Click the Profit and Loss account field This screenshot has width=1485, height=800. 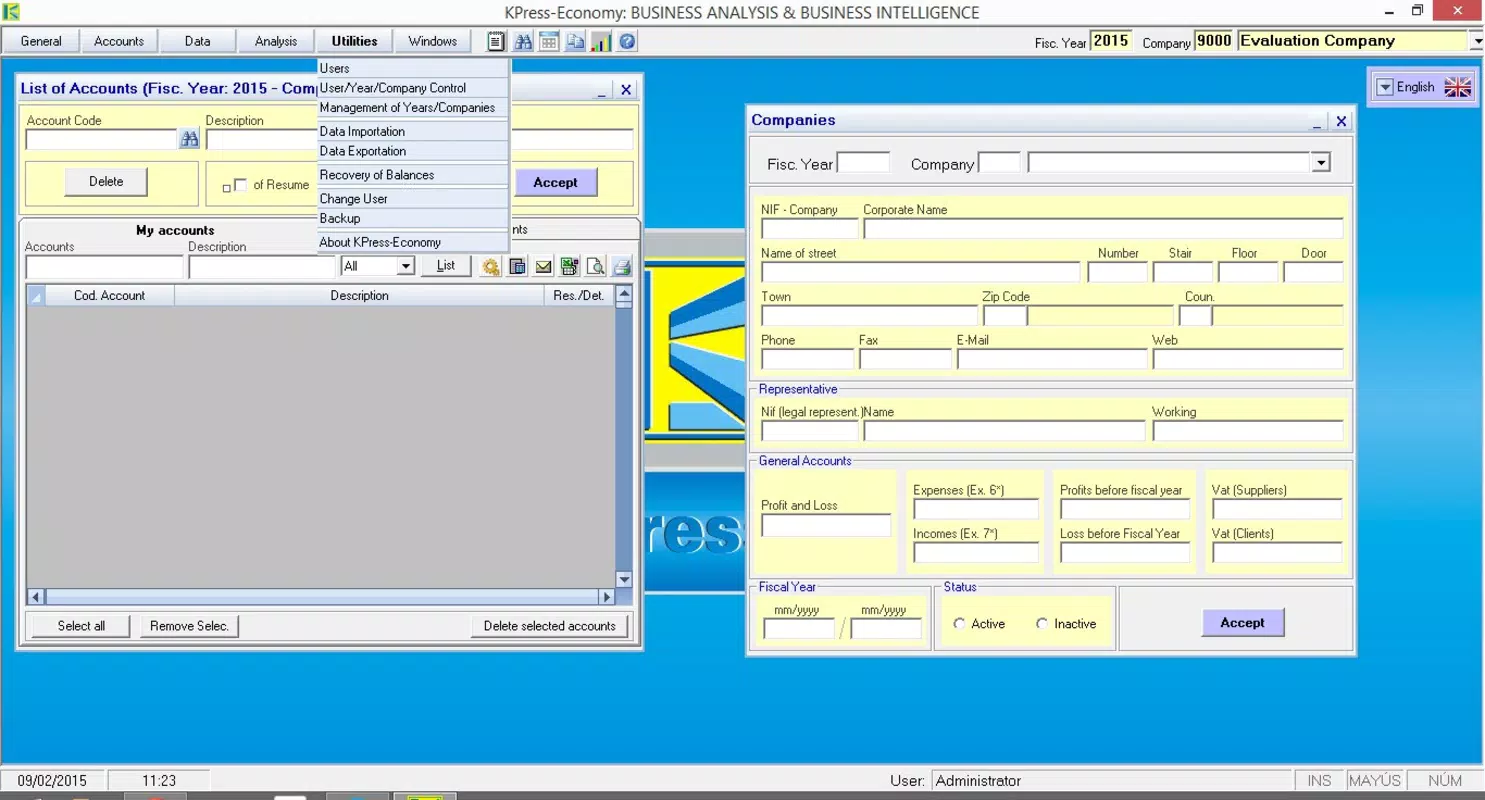click(826, 526)
